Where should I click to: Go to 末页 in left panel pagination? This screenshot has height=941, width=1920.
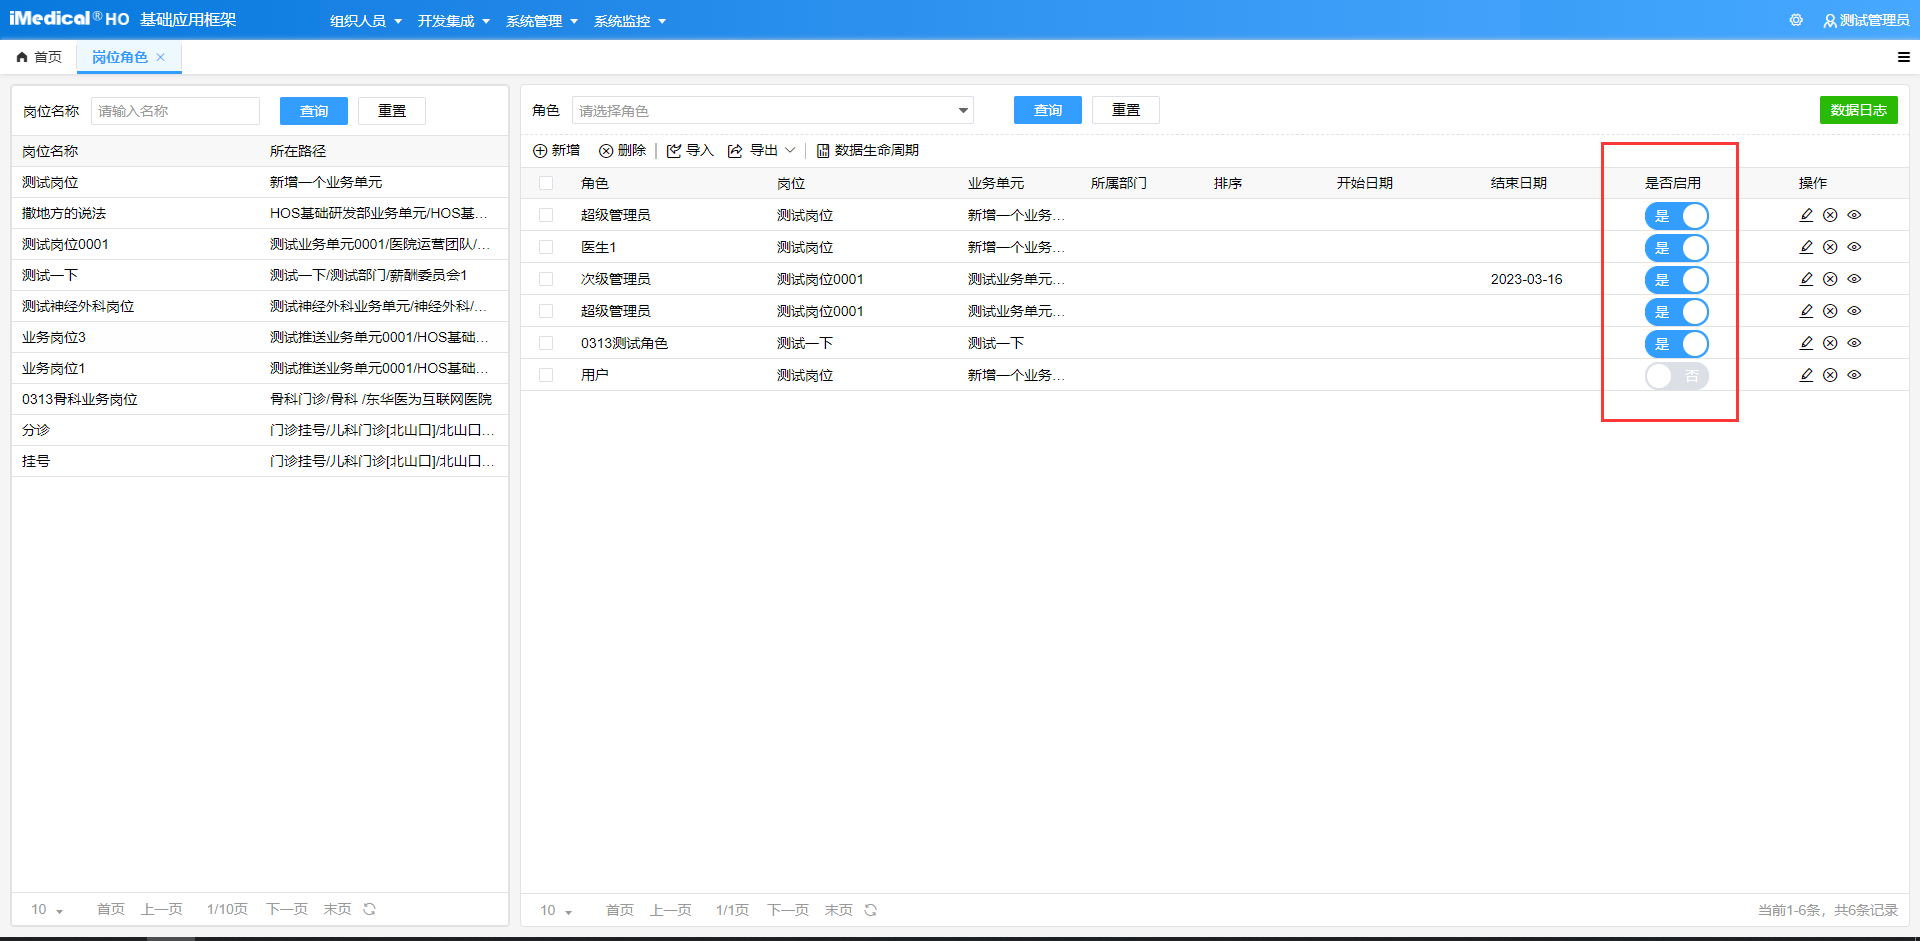pos(337,909)
